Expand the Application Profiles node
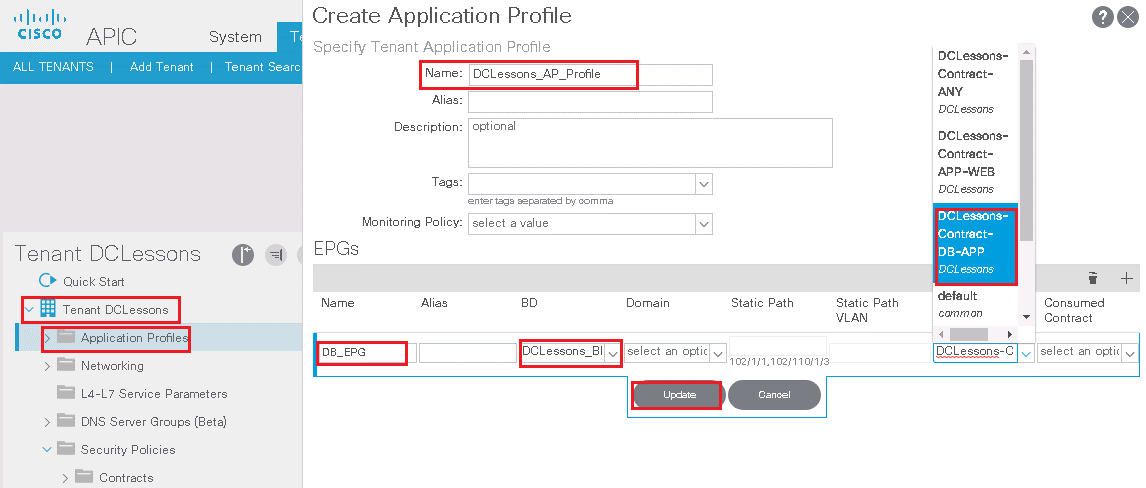This screenshot has width=1146, height=488. click(48, 338)
